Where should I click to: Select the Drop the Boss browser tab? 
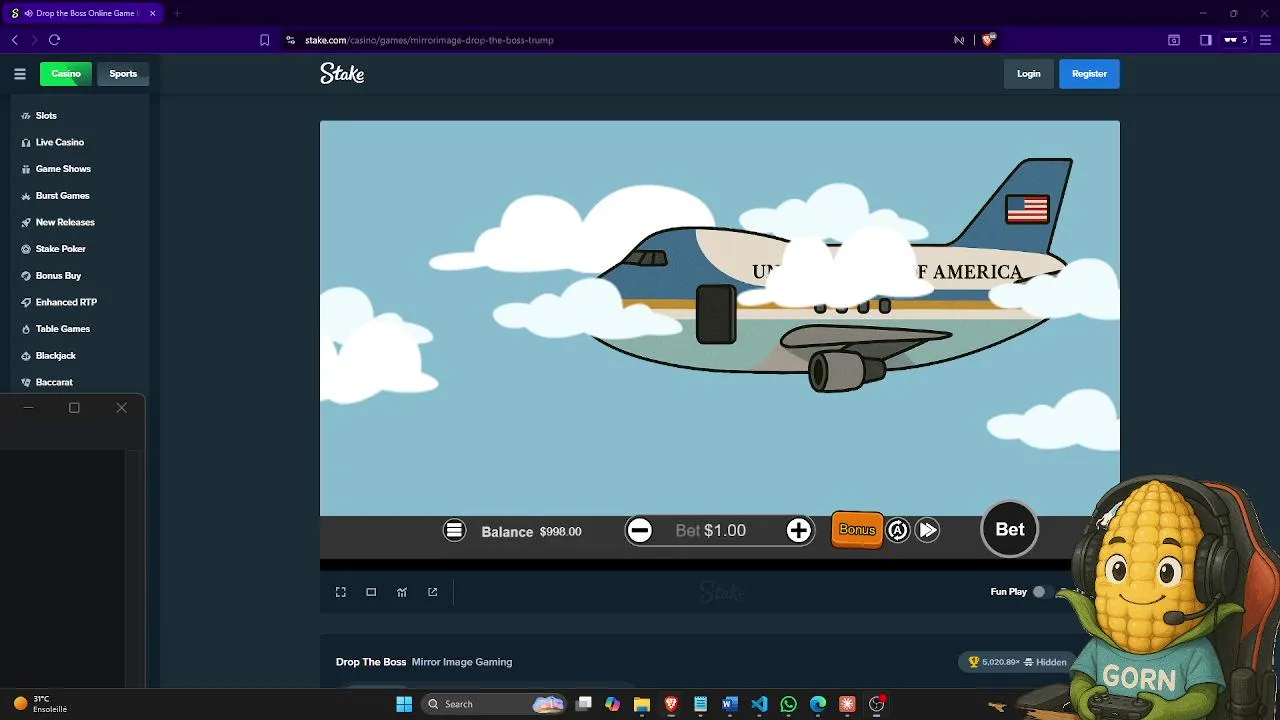(x=85, y=14)
